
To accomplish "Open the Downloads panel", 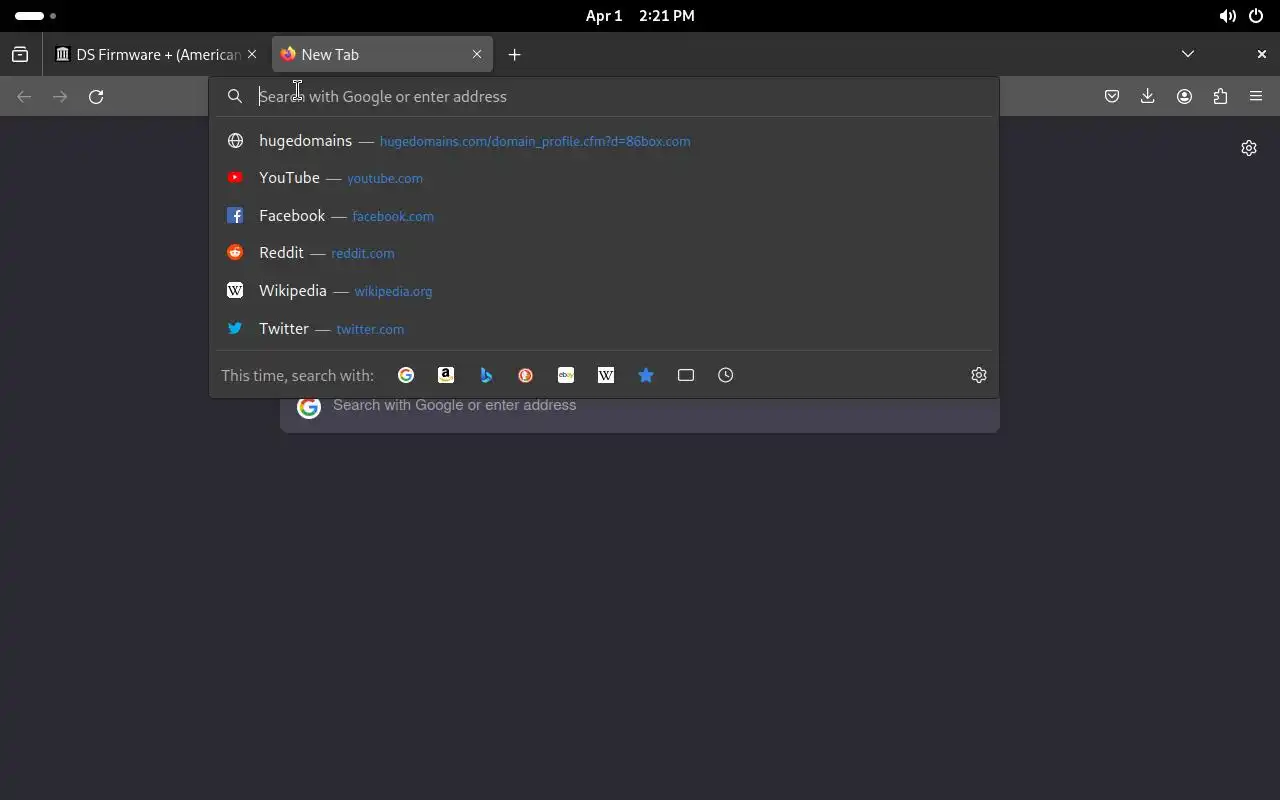I will click(x=1148, y=97).
